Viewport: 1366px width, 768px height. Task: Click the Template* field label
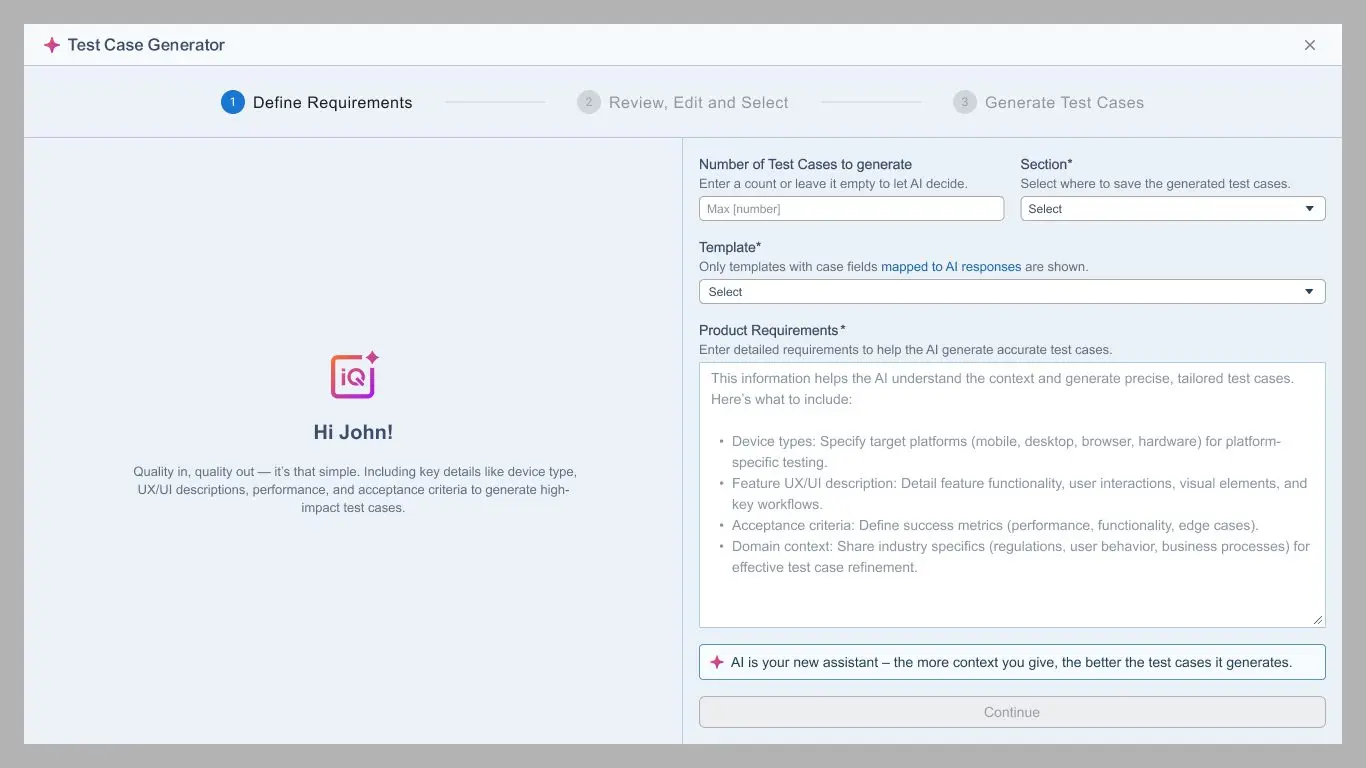730,248
